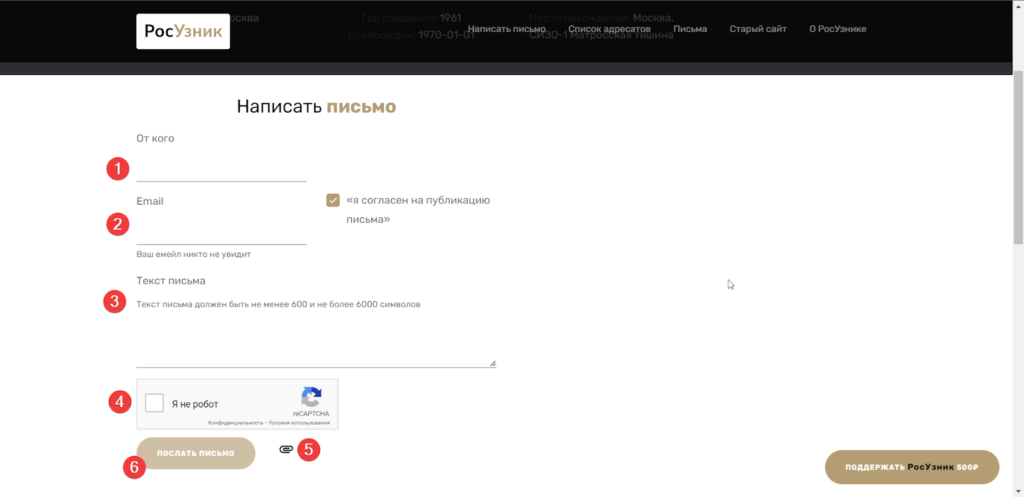Screen dimensions: 1024x497
Task: Click the letter text area resize handle
Action: tap(492, 364)
